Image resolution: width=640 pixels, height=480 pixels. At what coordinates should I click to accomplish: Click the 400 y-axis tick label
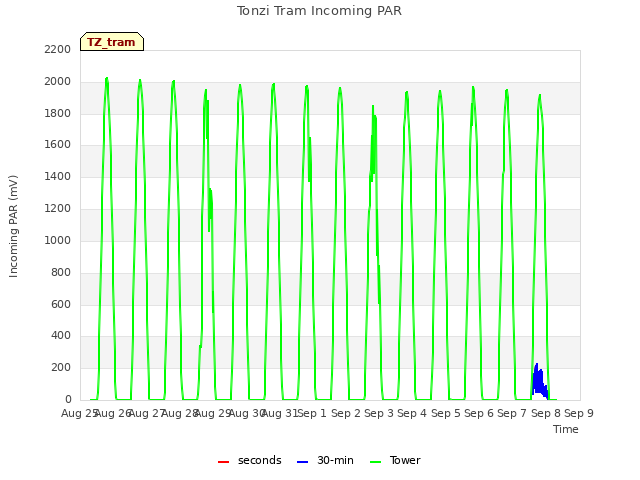point(61,336)
